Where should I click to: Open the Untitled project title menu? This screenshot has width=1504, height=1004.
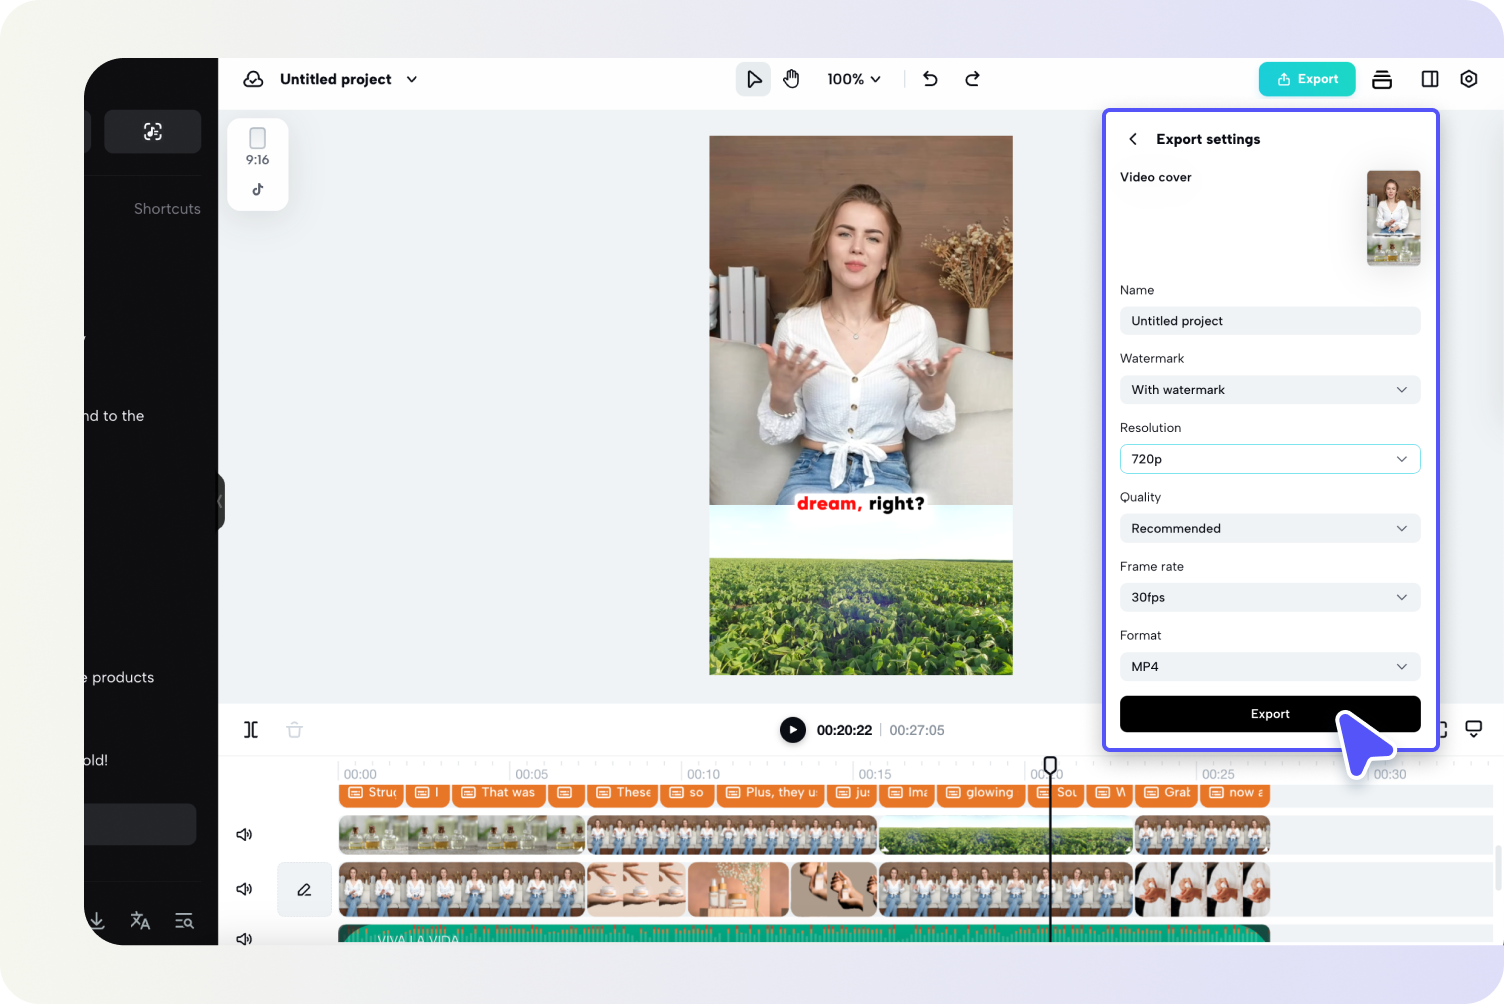click(x=349, y=79)
